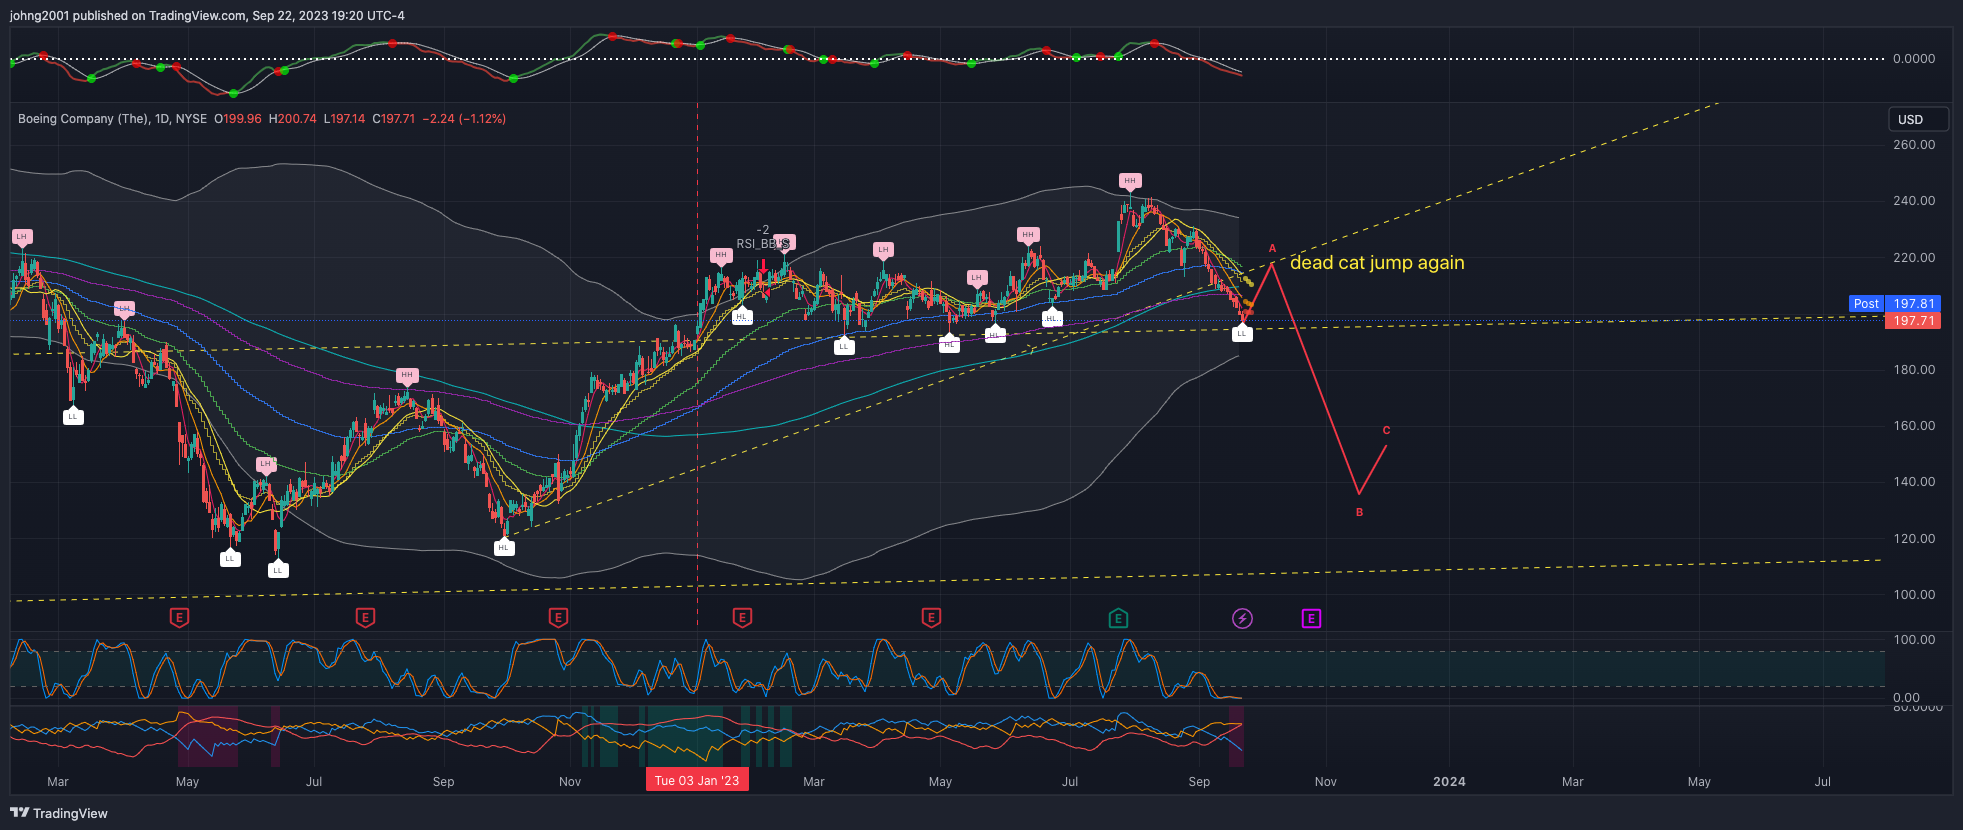Click the TradingView logo
This screenshot has width=1963, height=830.
tap(59, 813)
